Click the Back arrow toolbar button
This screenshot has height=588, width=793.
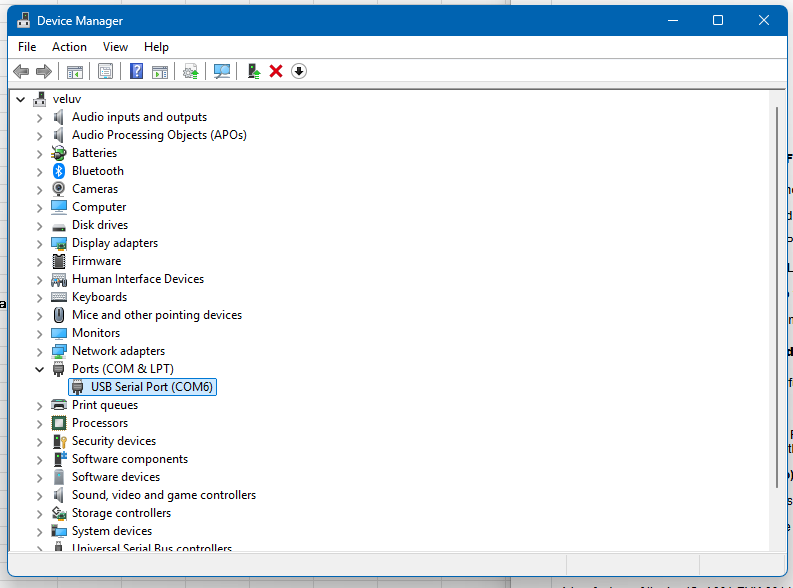coord(21,71)
